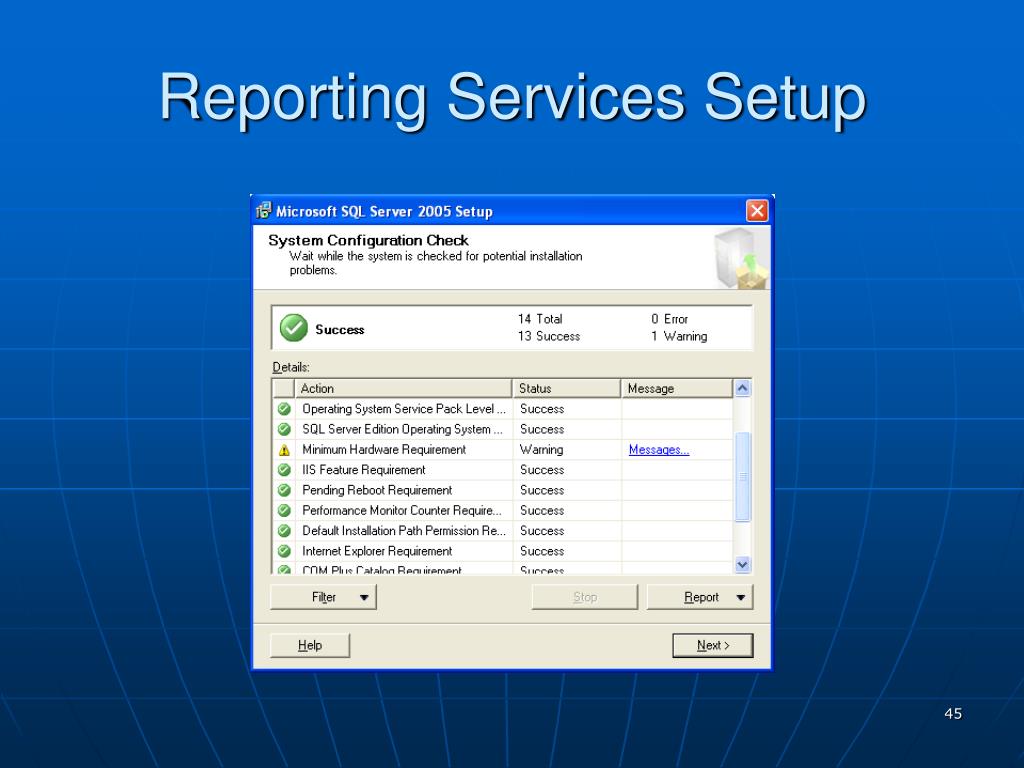Select the Operating System Service Pack Level row
The image size is (1024, 768).
(x=502, y=409)
